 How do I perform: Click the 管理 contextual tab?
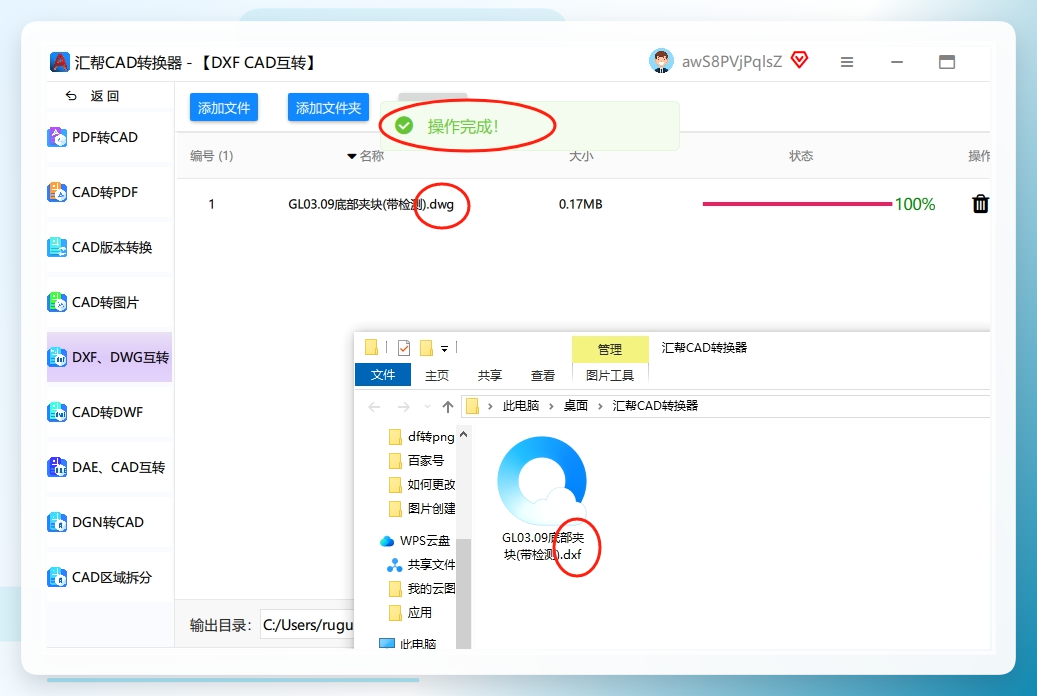[610, 349]
